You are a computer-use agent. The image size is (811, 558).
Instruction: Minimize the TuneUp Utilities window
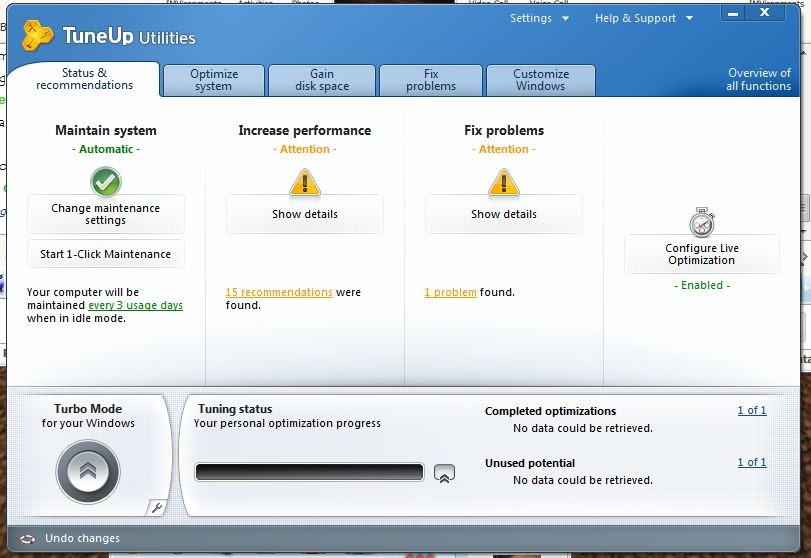(x=732, y=14)
